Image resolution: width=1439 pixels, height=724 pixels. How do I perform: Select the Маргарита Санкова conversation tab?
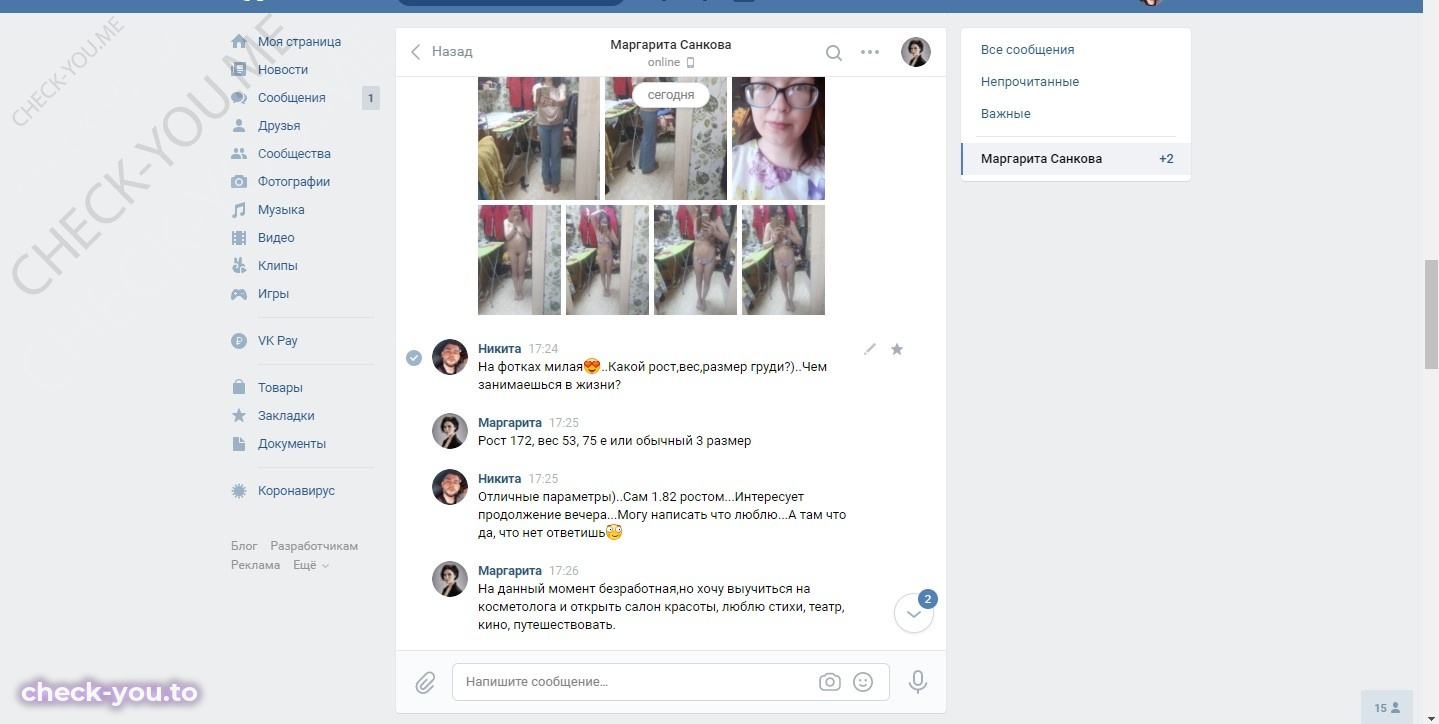[x=1076, y=159]
